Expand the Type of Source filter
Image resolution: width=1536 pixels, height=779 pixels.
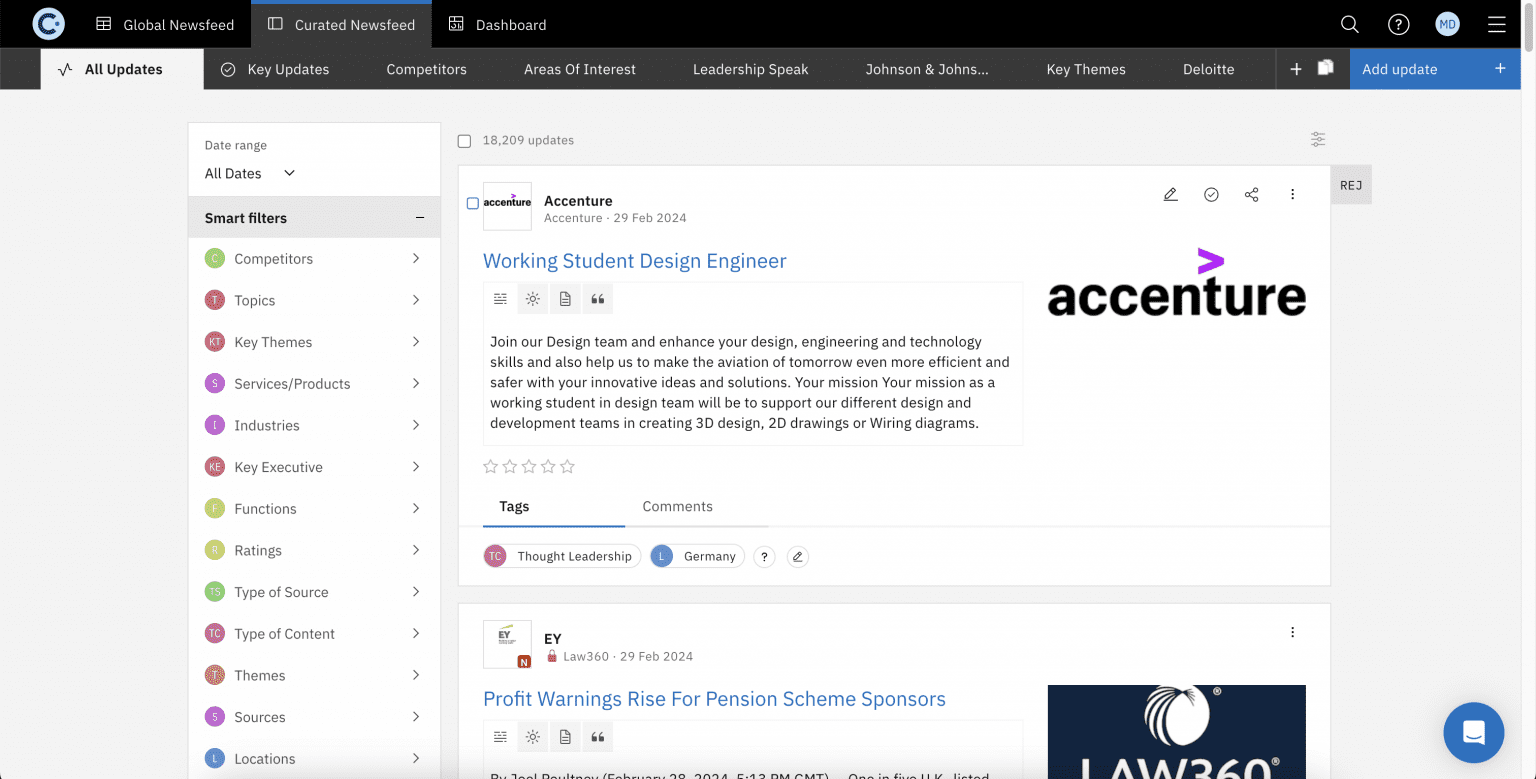(415, 592)
